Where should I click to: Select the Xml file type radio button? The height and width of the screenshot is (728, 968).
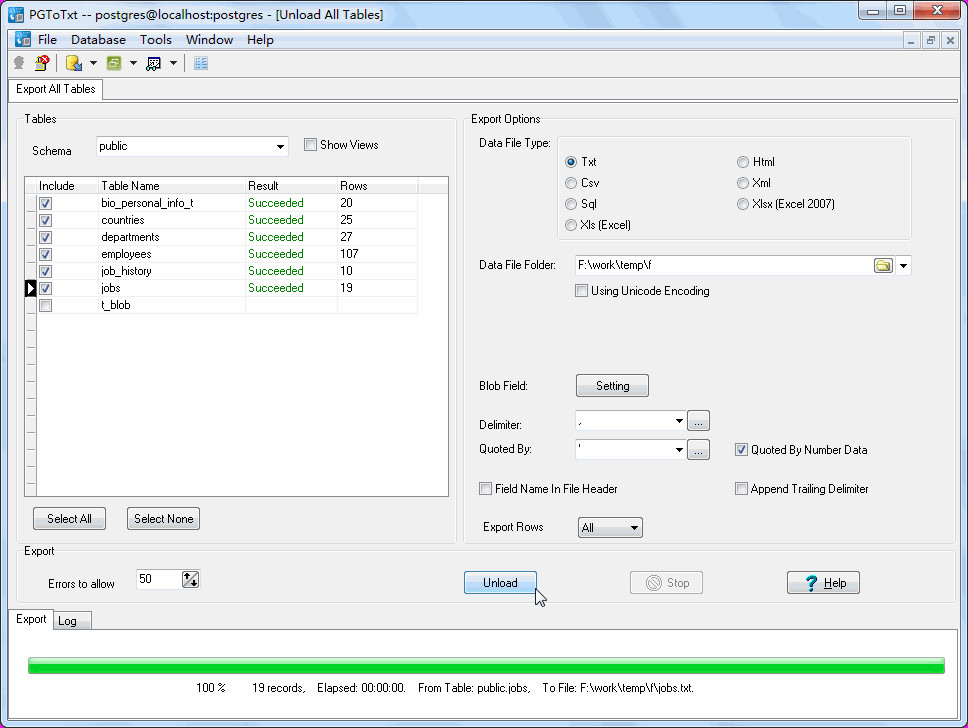[x=743, y=183]
